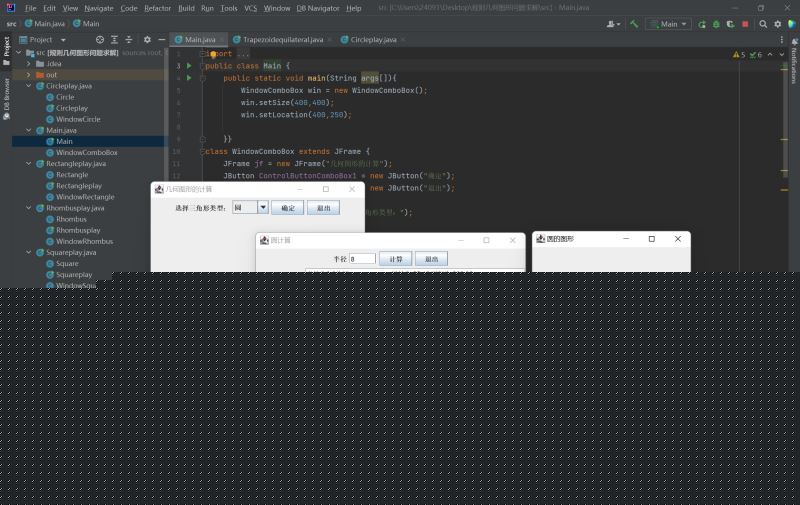Open Search Everywhere magnifier icon

point(763,23)
